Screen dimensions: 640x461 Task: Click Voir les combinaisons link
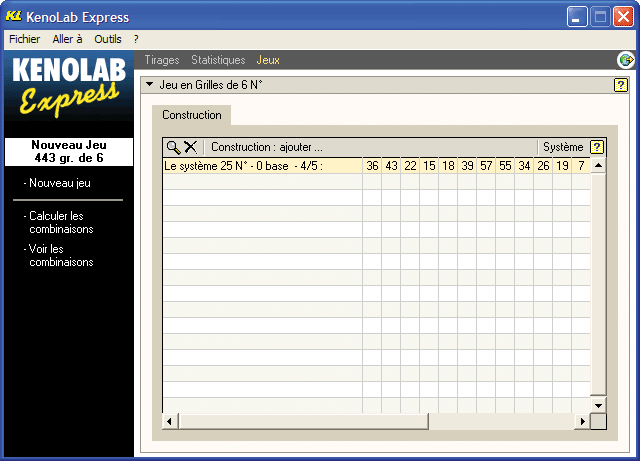click(61, 256)
